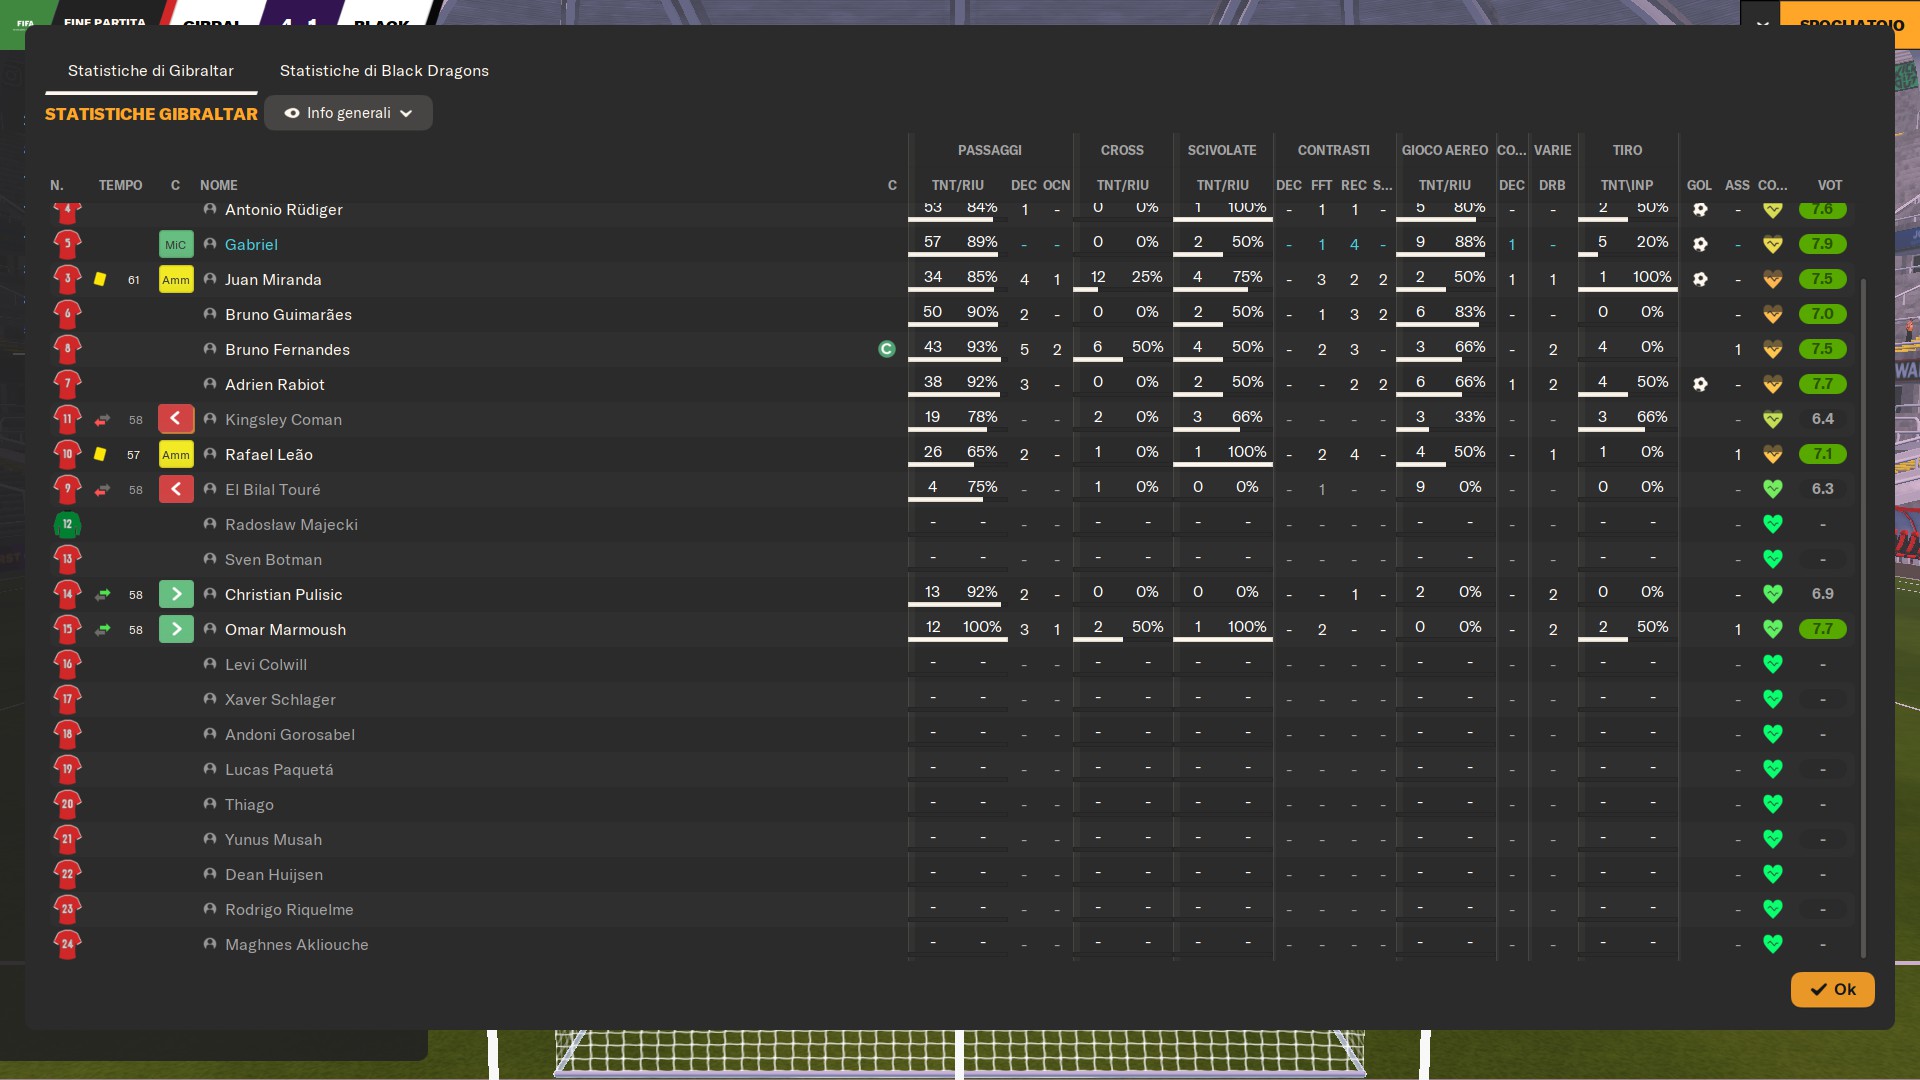Select player Yunus Musah

coord(273,839)
